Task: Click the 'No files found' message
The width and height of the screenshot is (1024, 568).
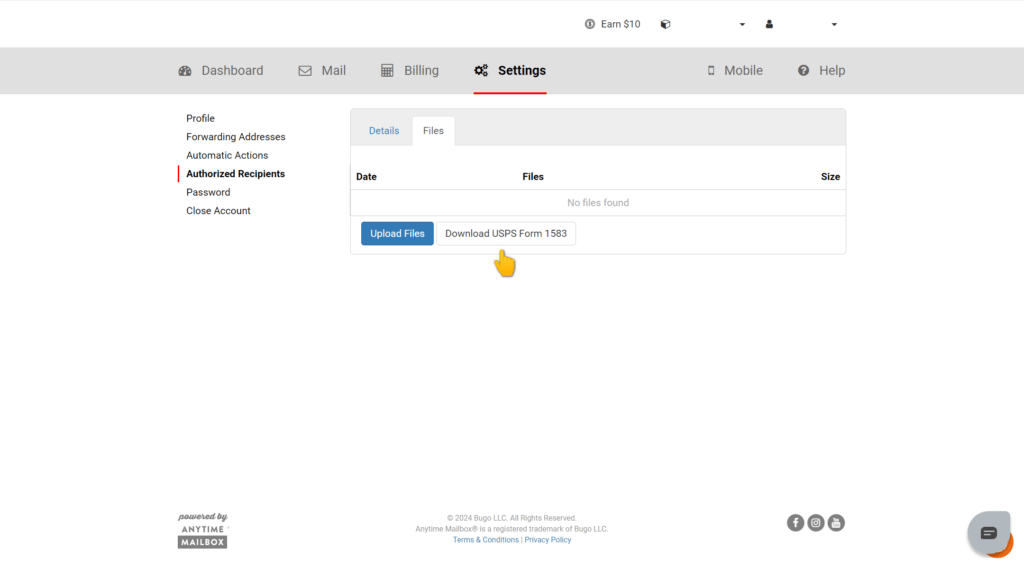Action: coord(598,202)
